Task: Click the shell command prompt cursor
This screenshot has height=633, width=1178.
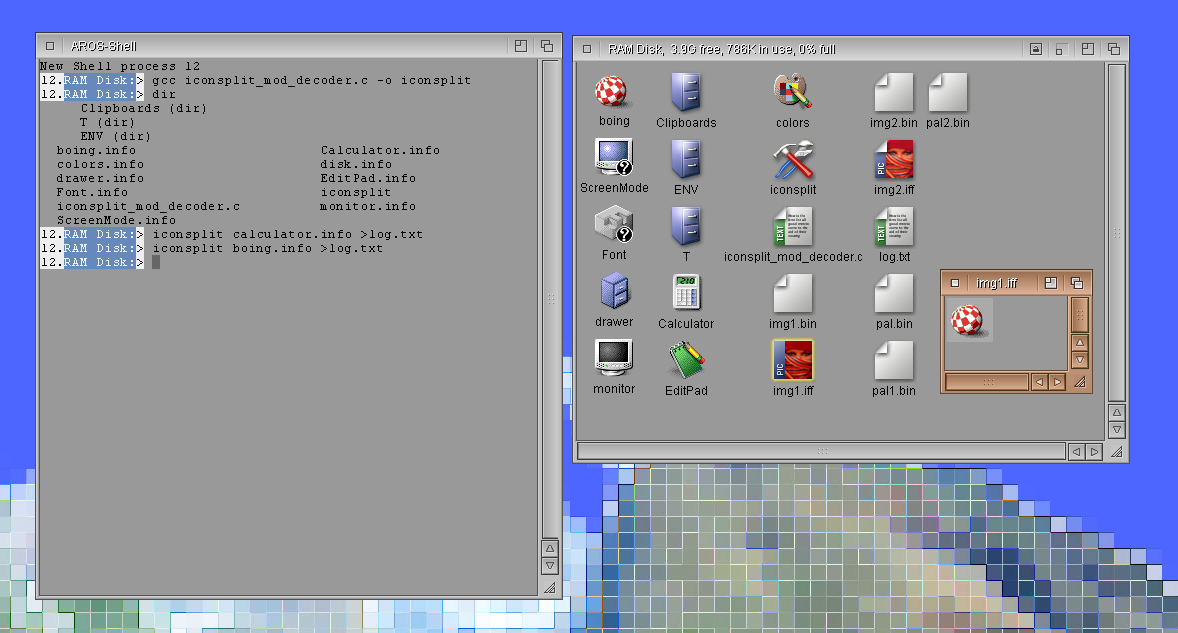Action: click(155, 262)
